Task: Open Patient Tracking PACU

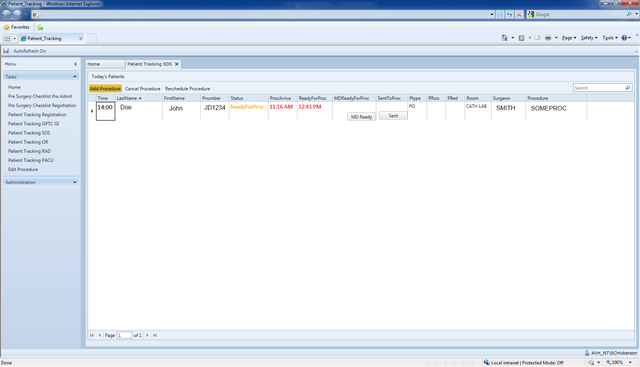Action: (31, 160)
